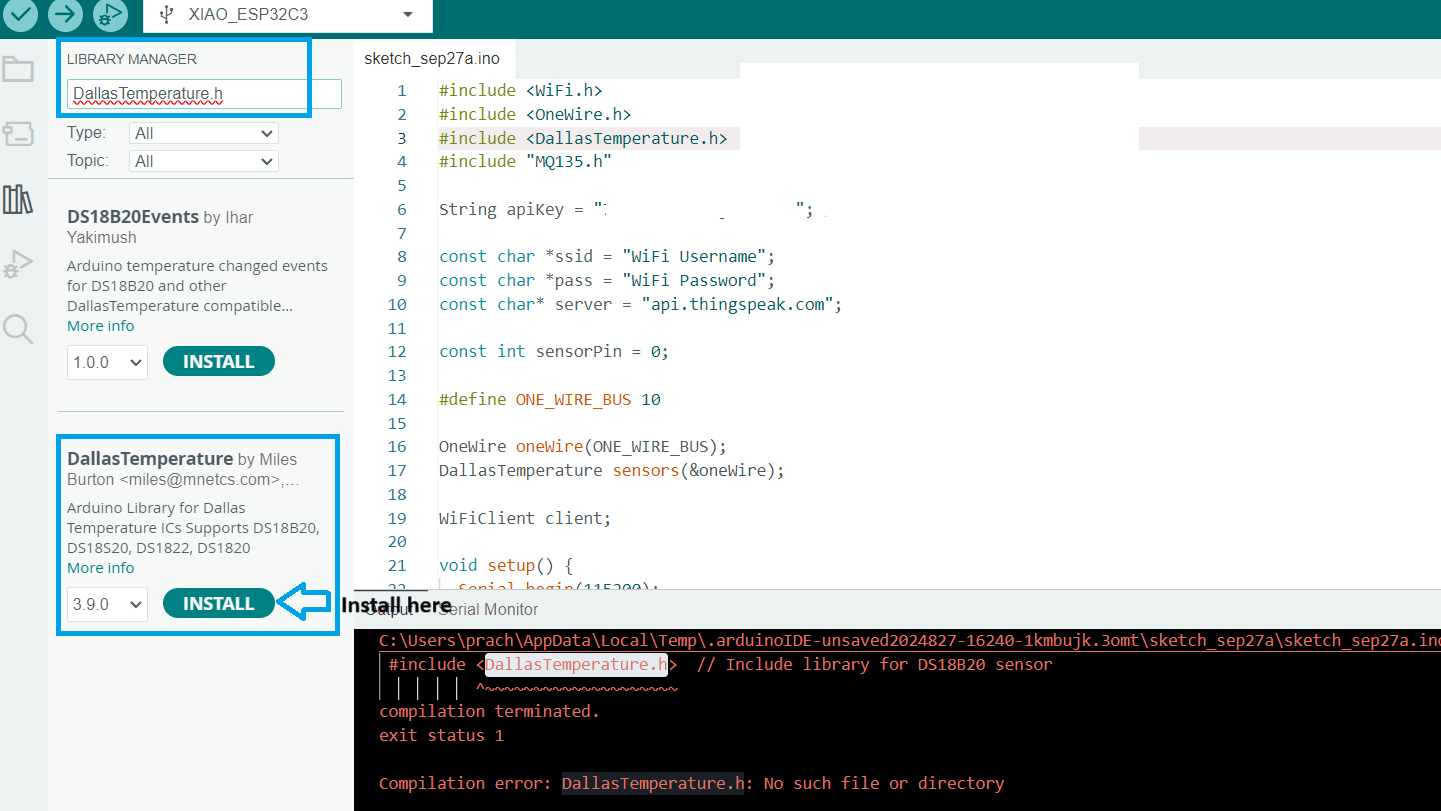Click the 'void setup() {' line
Viewport: 1441px width, 811px height.
pyautogui.click(x=506, y=565)
